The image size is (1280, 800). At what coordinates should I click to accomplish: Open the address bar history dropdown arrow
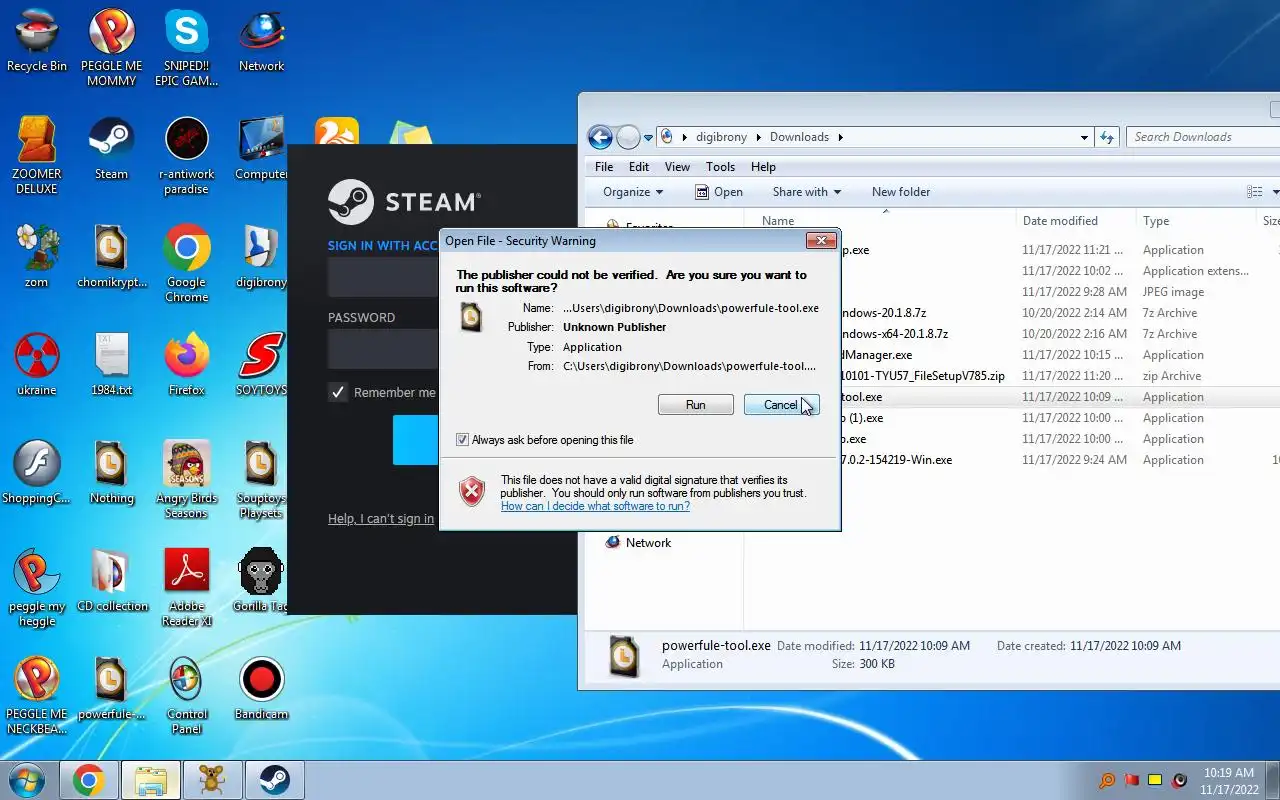click(x=1085, y=137)
